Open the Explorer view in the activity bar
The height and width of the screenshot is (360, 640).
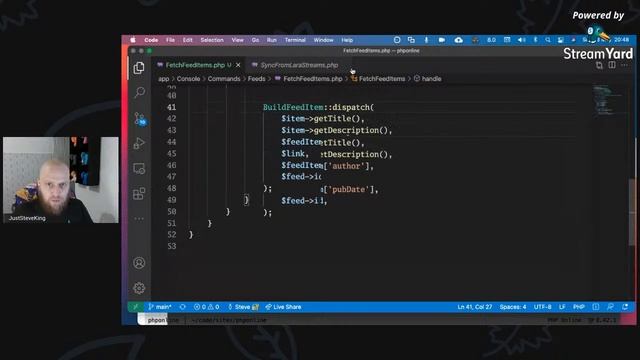point(139,68)
